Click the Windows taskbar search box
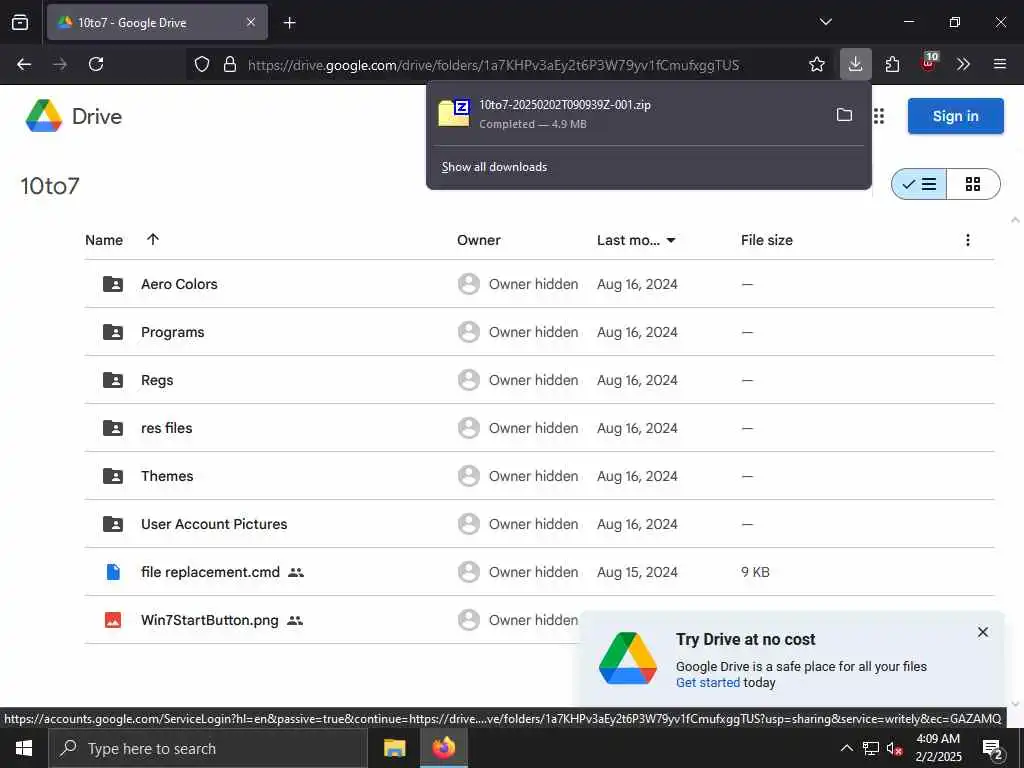Viewport: 1024px width, 768px height. click(x=208, y=748)
